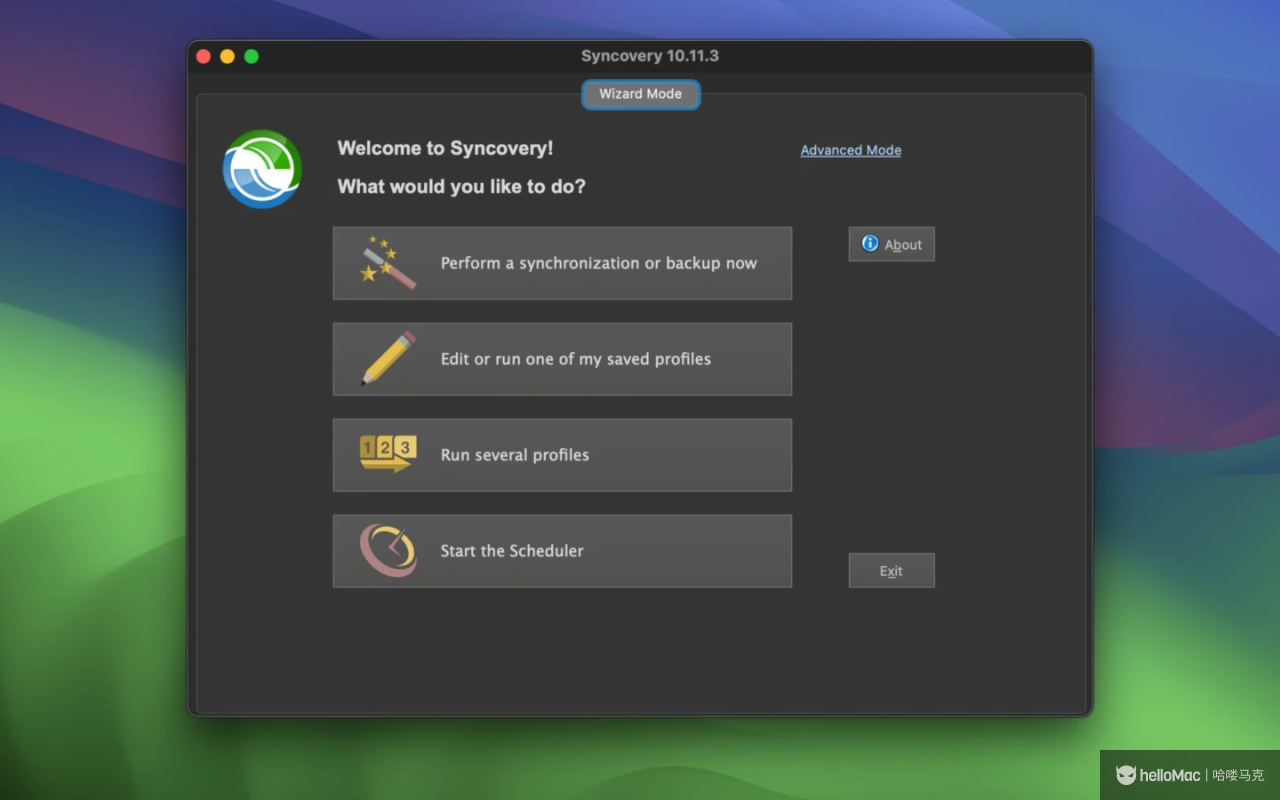Click the blue info icon on About

point(870,244)
